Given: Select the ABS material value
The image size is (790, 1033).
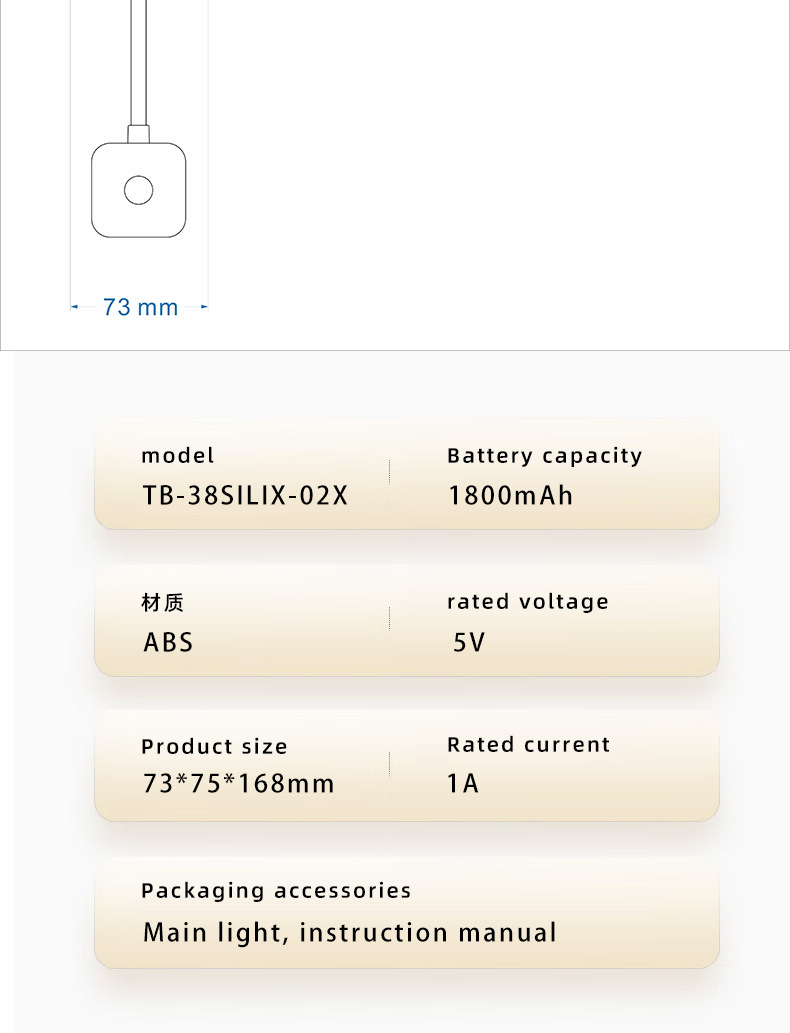Looking at the screenshot, I should coord(168,642).
